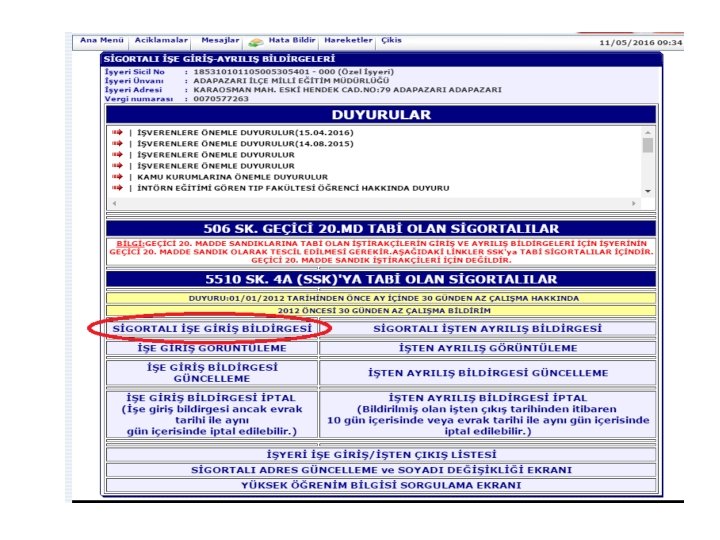Open İŞTEN AYRILIŞ BİLDİRGESİ İPTAL
Image resolution: width=720 pixels, height=540 pixels.
pos(488,414)
